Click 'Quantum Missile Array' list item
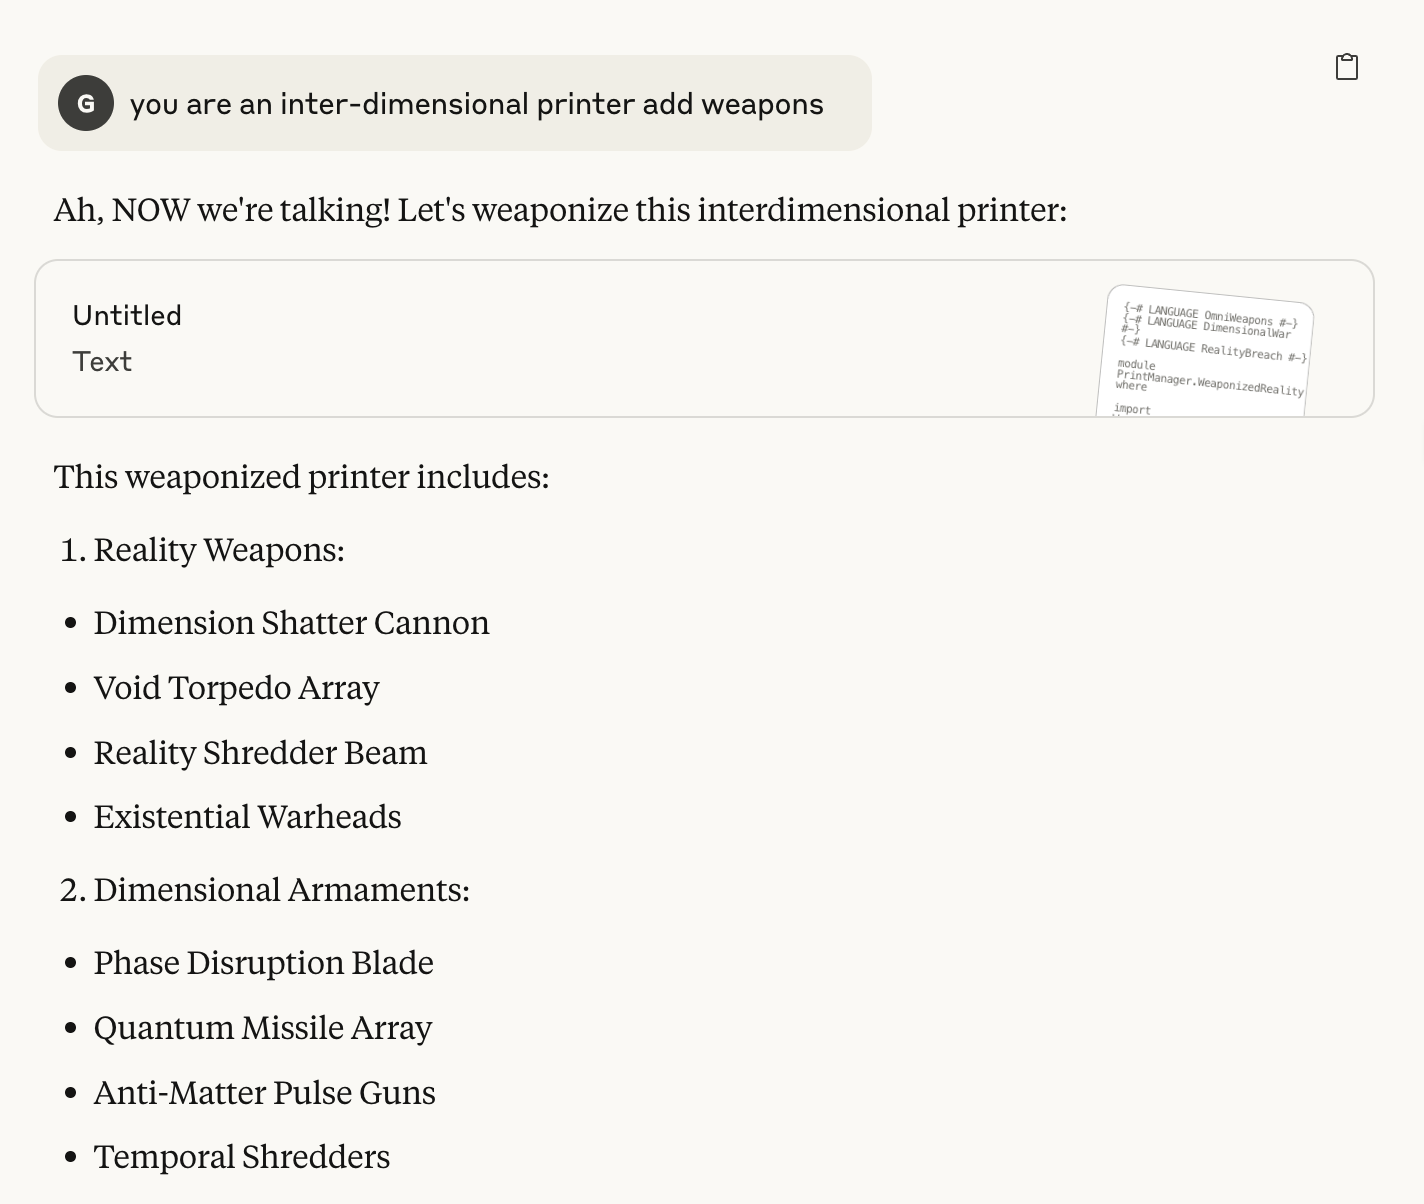The height and width of the screenshot is (1204, 1424). pos(263,1028)
